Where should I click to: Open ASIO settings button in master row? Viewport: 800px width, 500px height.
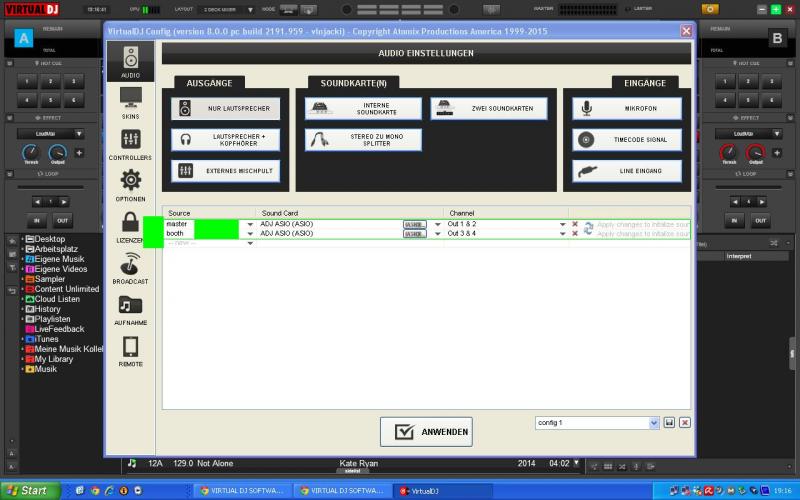coord(415,224)
